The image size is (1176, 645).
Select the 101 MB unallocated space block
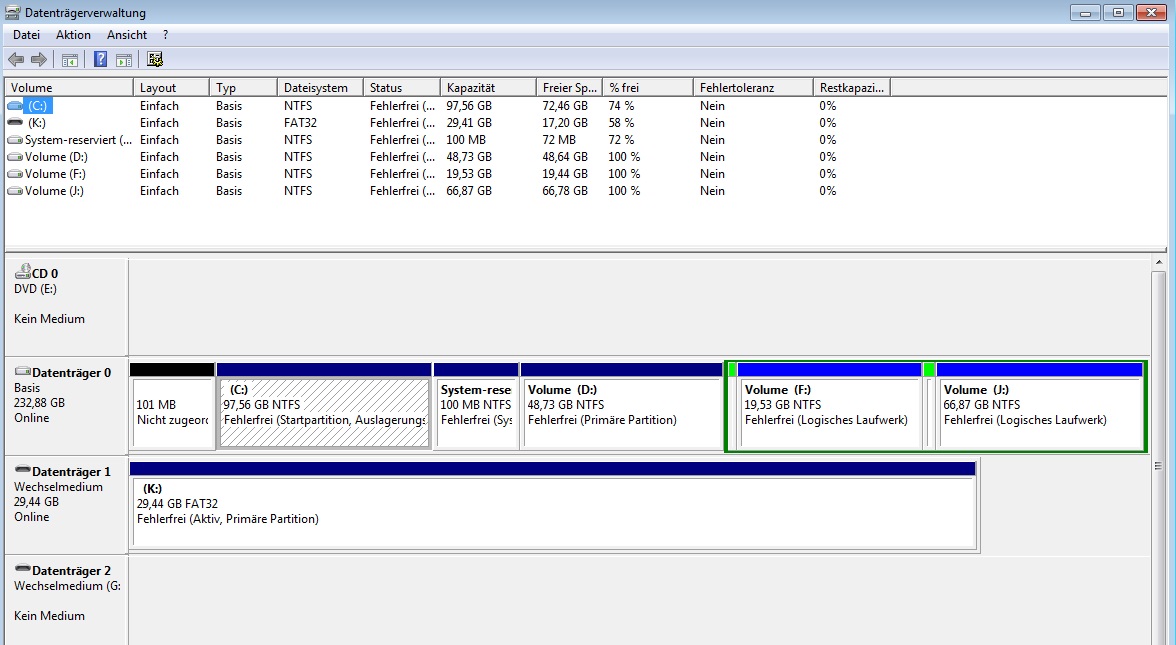tap(171, 412)
